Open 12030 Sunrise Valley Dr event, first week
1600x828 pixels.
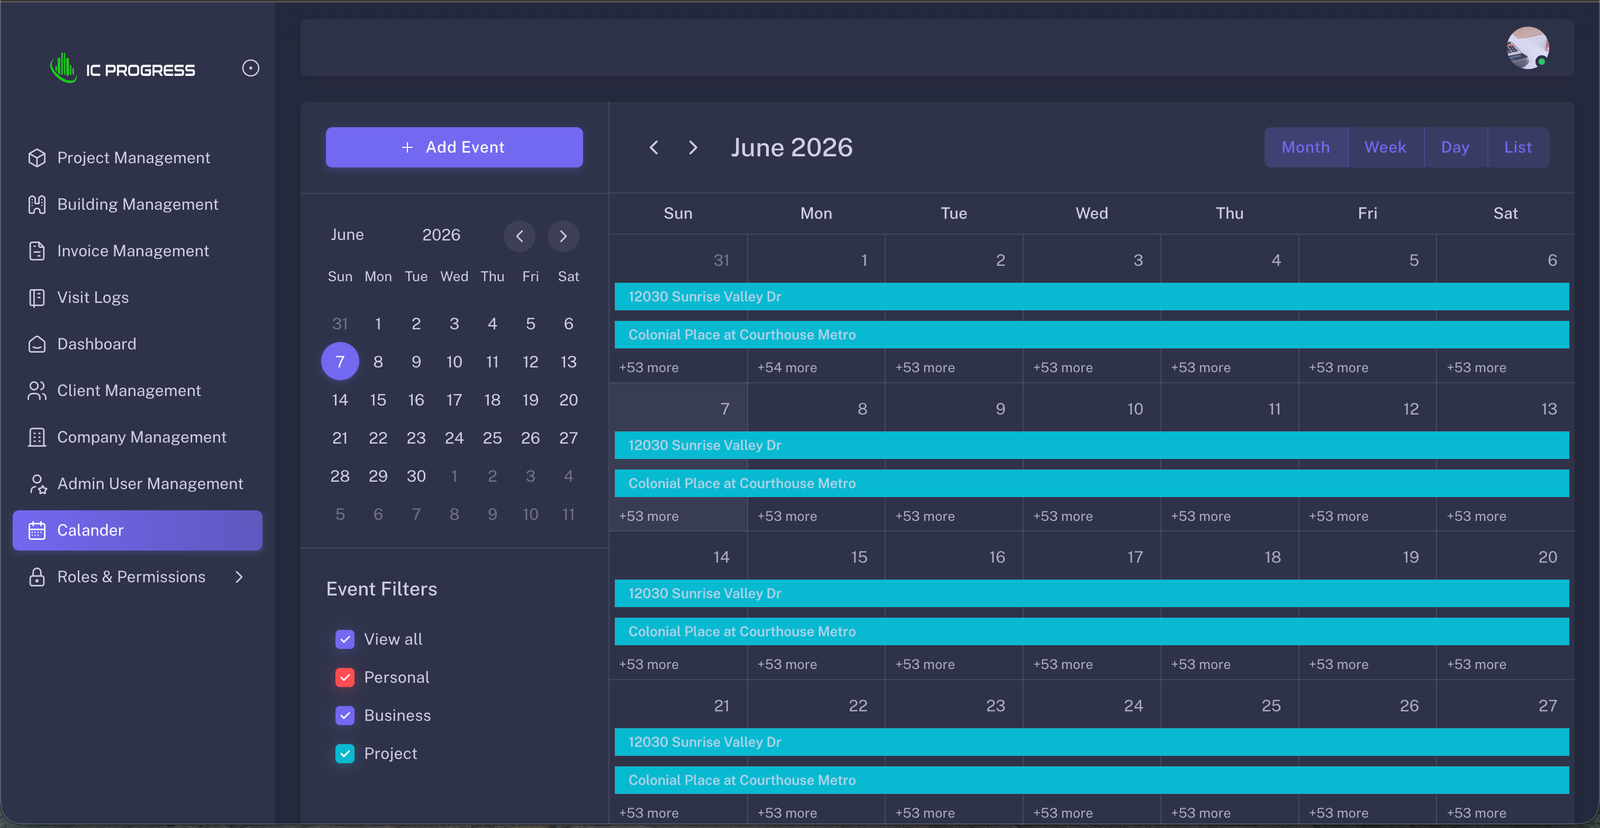pos(1092,297)
